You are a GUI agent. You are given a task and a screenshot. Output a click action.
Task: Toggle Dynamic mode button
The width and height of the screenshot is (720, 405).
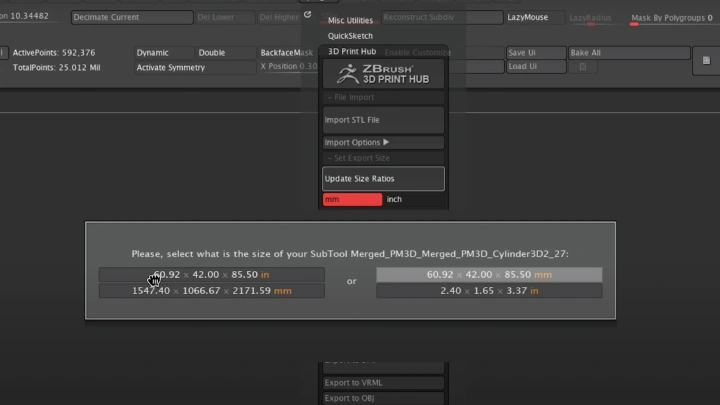pos(163,53)
